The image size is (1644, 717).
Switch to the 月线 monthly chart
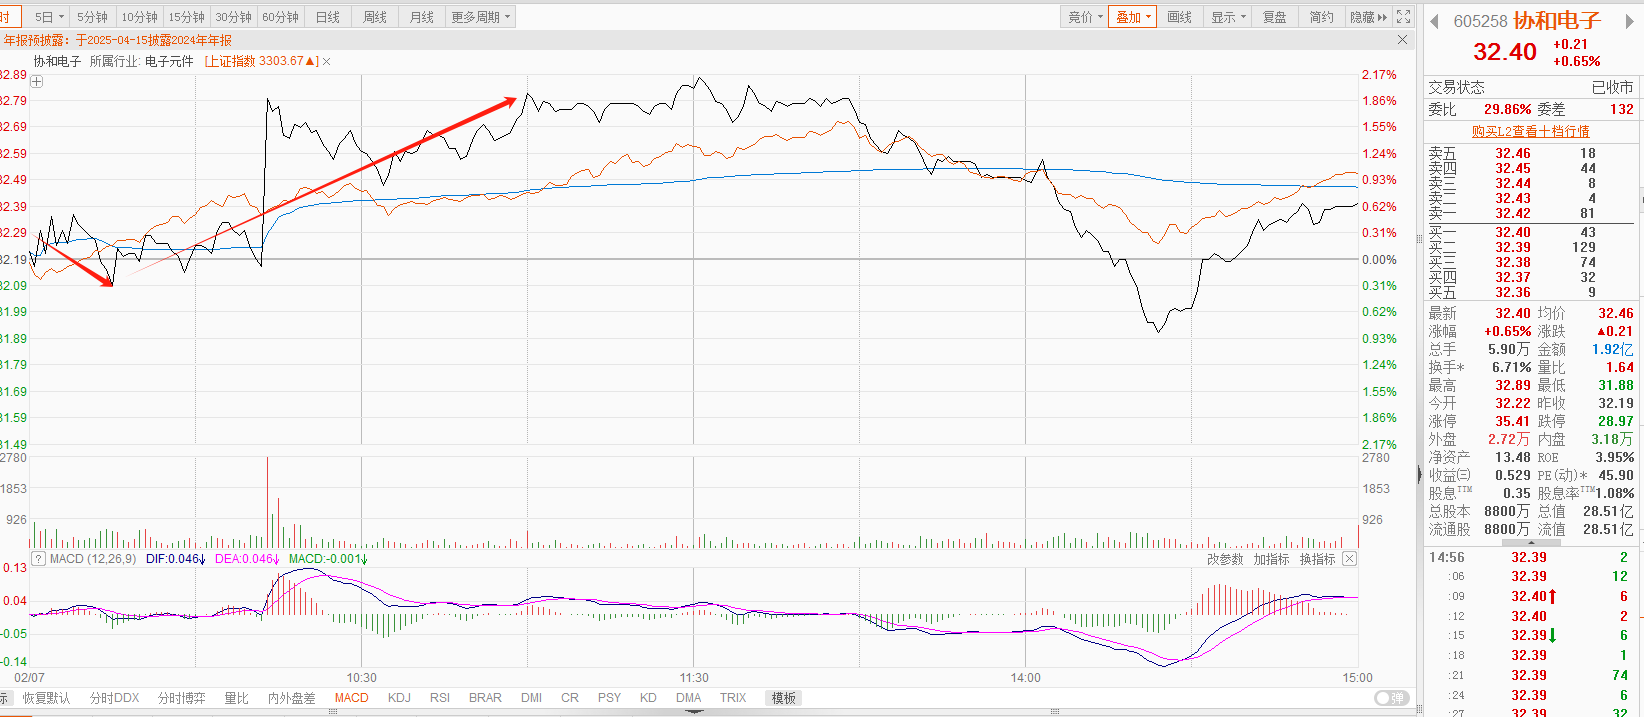pos(422,17)
